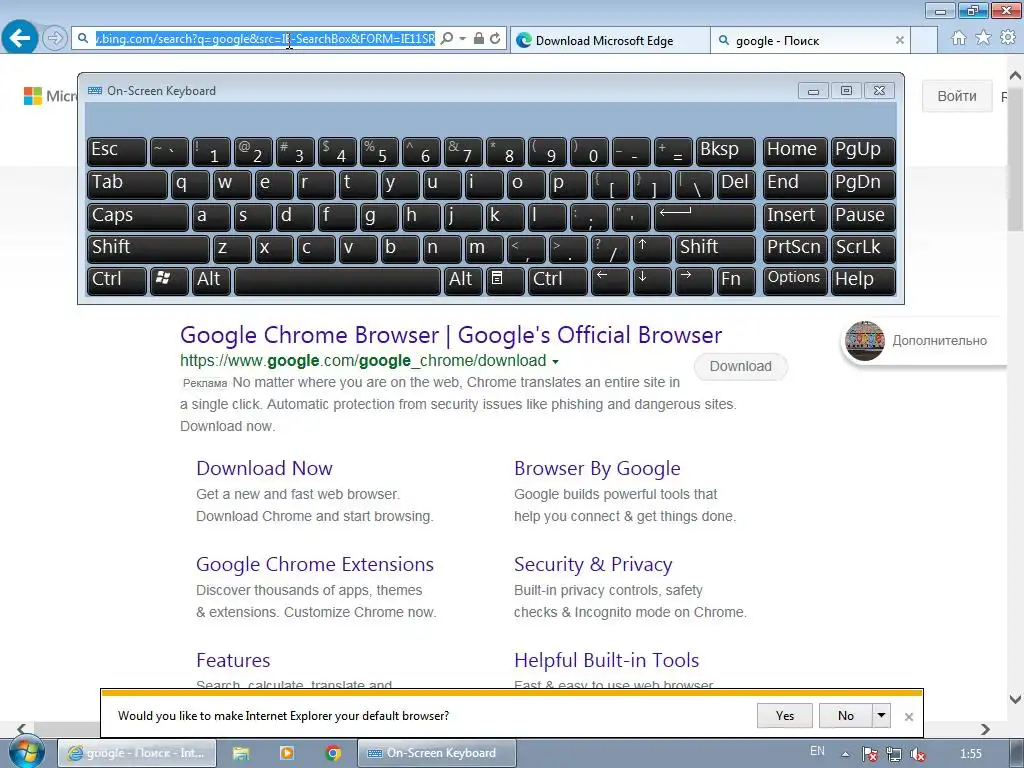The height and width of the screenshot is (768, 1024).
Task: Tap the Esc key on On-Screen Keyboard
Action: [x=117, y=152]
